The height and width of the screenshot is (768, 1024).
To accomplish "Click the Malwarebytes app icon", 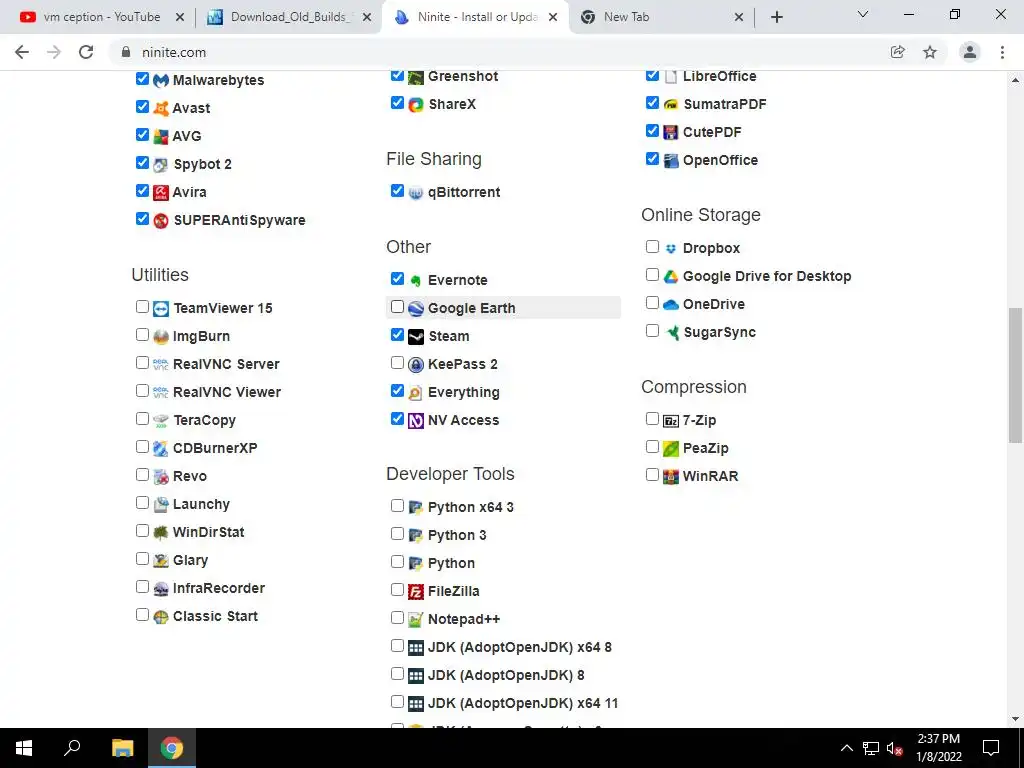I will (x=161, y=80).
